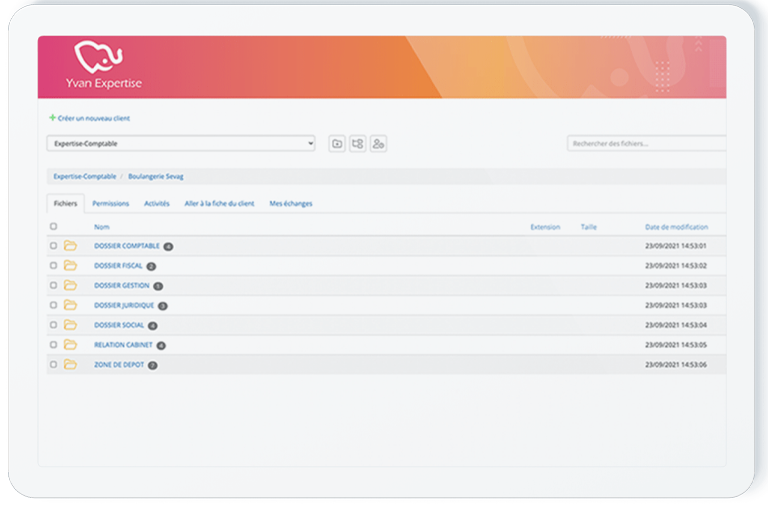The height and width of the screenshot is (507, 768).
Task: Click the date 23/09/2021 14:53:05
Action: tap(676, 344)
